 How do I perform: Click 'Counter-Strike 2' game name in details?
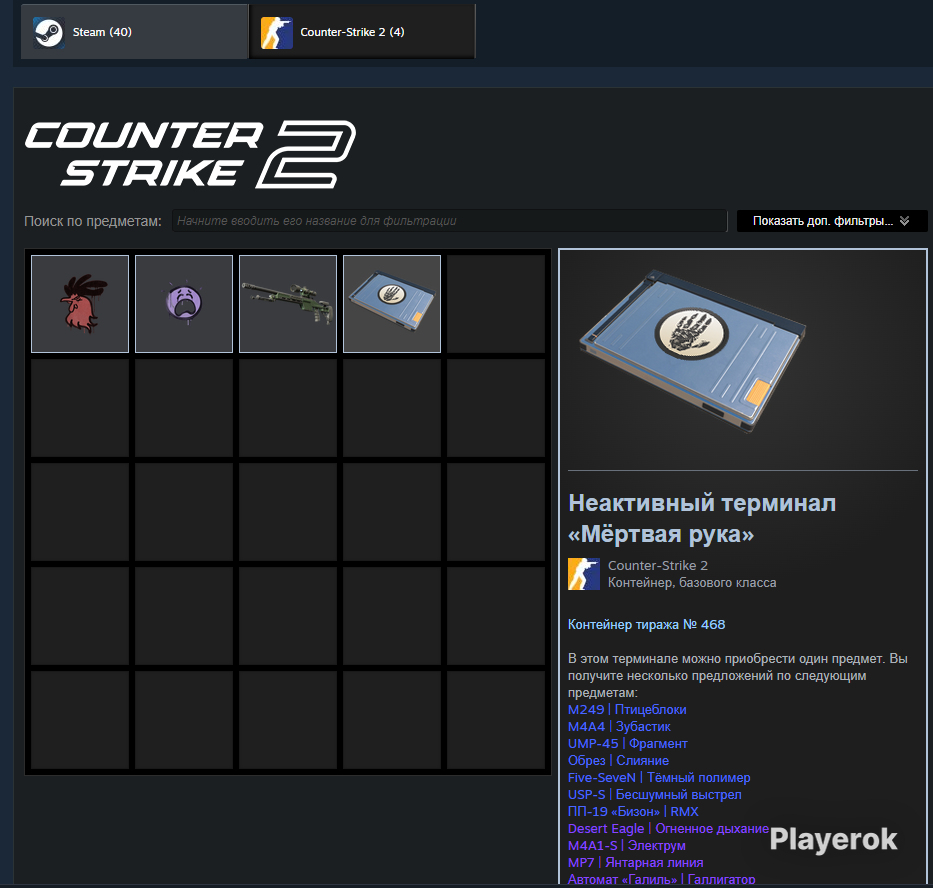click(658, 565)
